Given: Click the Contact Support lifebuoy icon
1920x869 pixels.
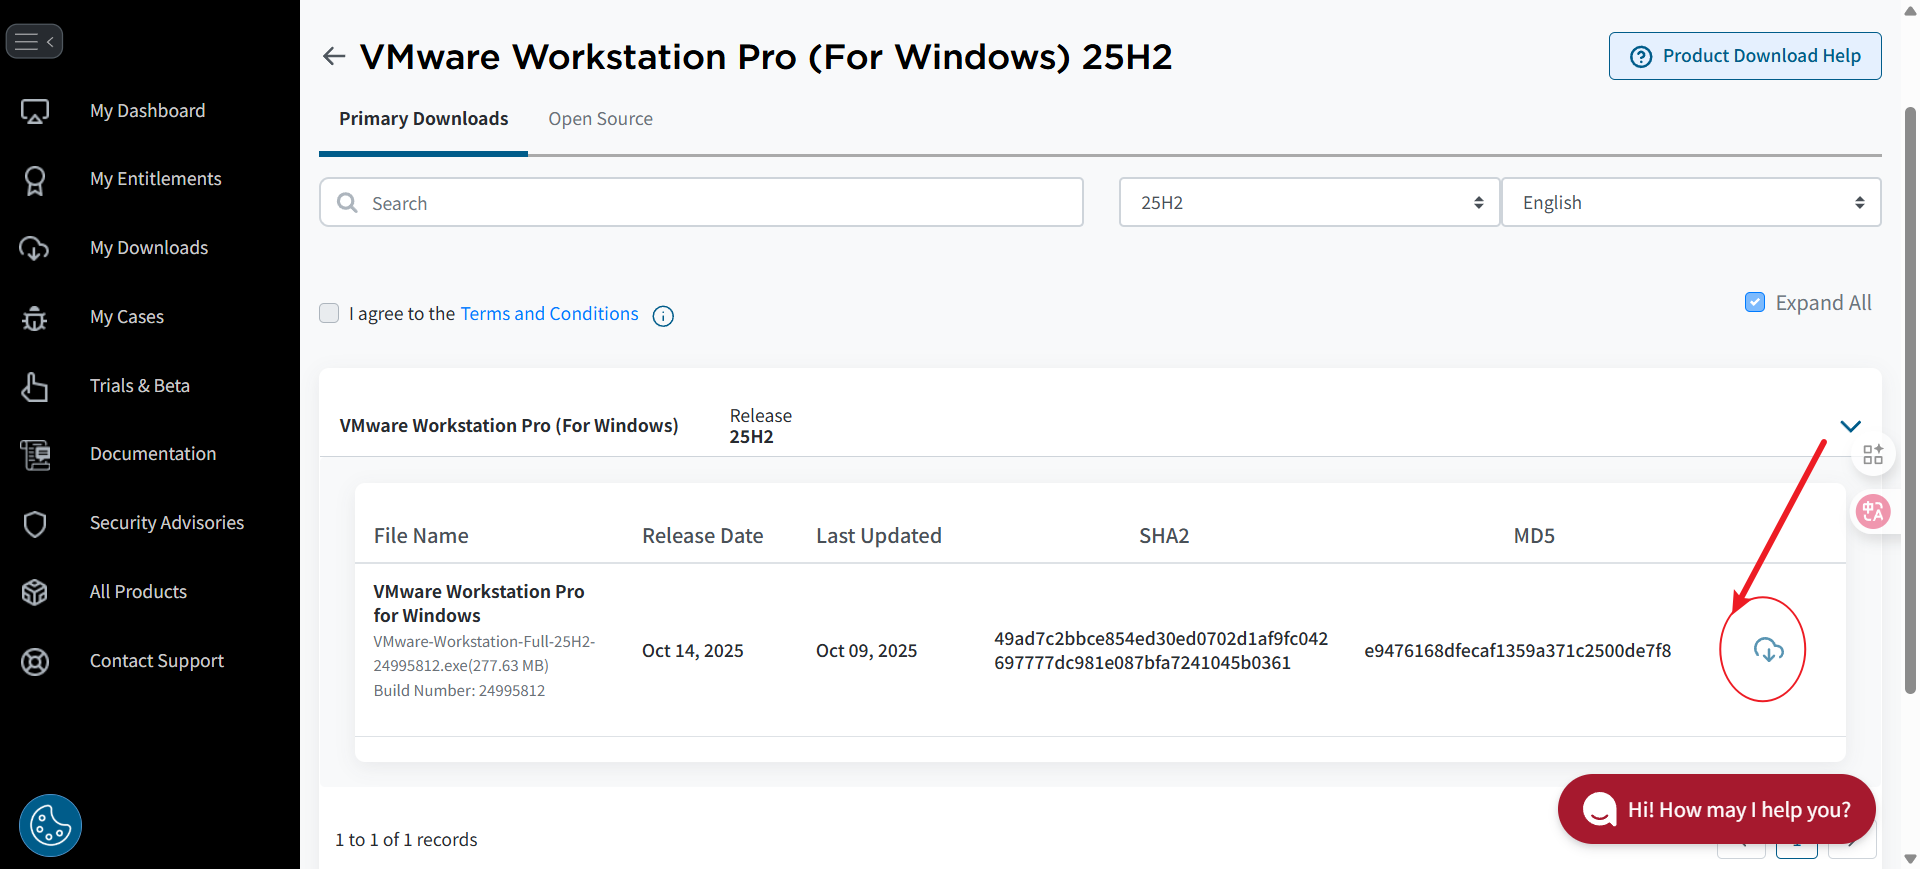Looking at the screenshot, I should coord(35,662).
